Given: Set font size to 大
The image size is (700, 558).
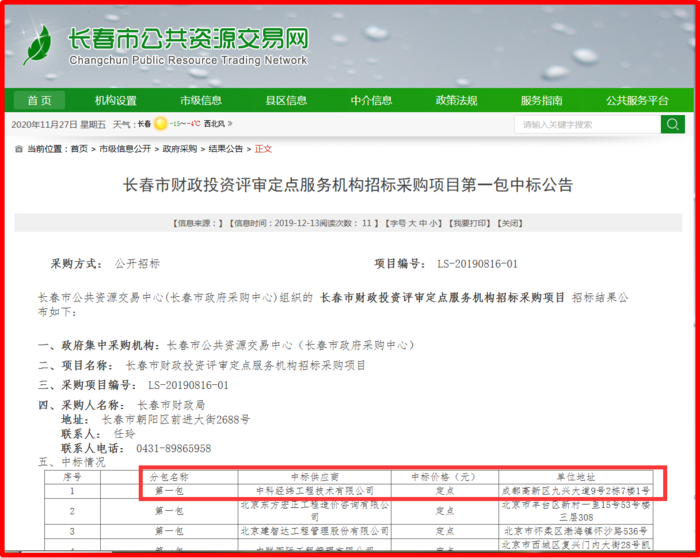Looking at the screenshot, I should 412,223.
